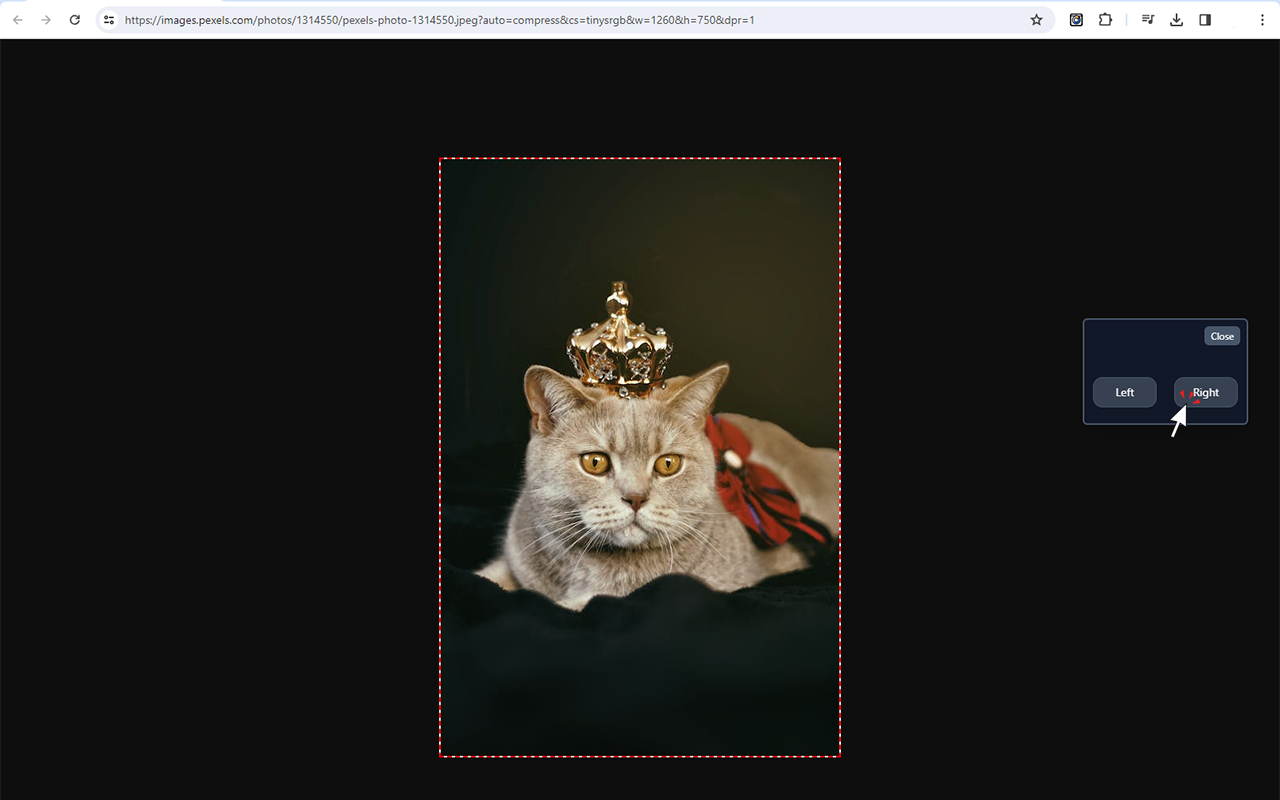Go forward with the forward arrow
Image resolution: width=1280 pixels, height=800 pixels.
pyautogui.click(x=45, y=20)
